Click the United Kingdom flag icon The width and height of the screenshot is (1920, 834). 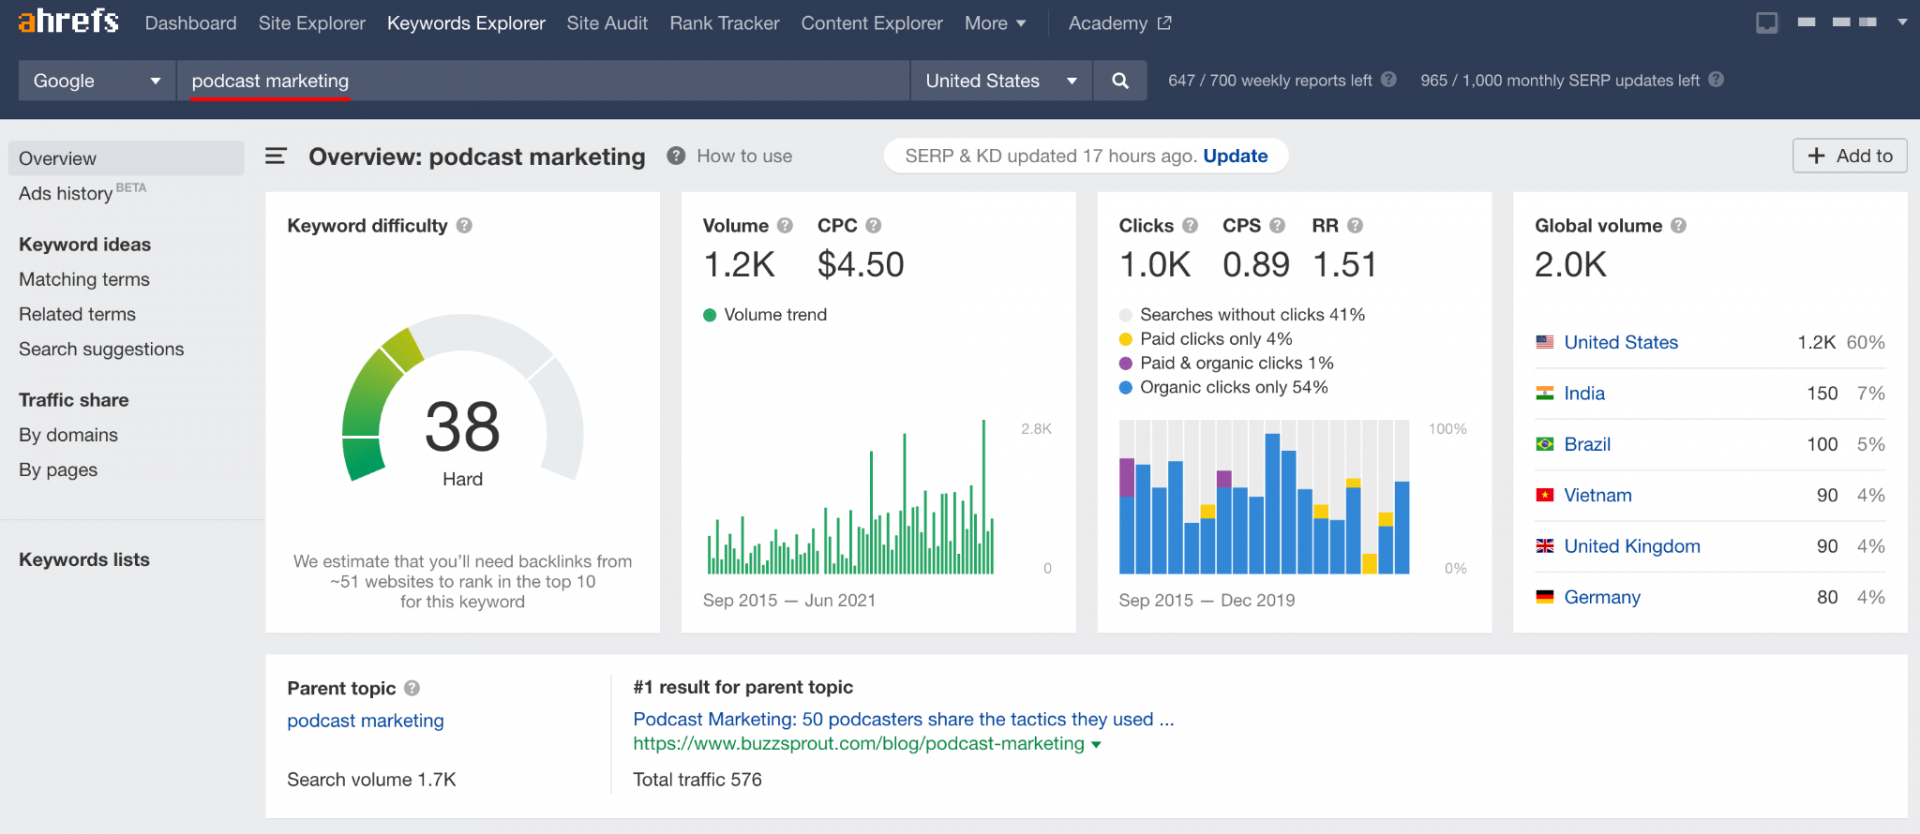tap(1545, 546)
